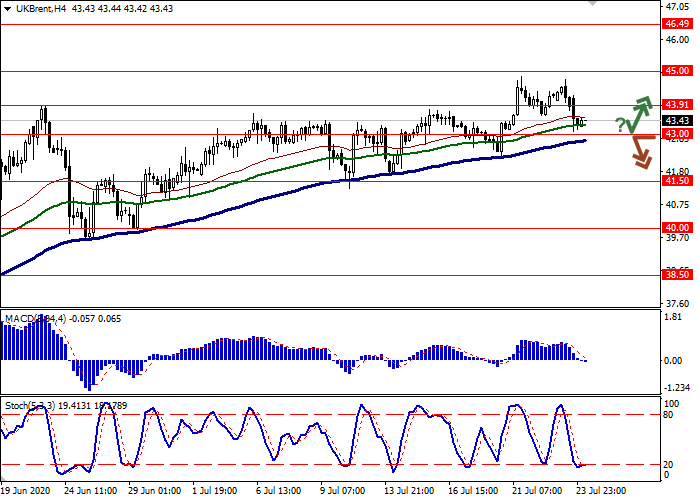Image resolution: width=700 pixels, height=500 pixels.
Task: Click the Stochastic 80 level scale label
Action: click(x=672, y=414)
